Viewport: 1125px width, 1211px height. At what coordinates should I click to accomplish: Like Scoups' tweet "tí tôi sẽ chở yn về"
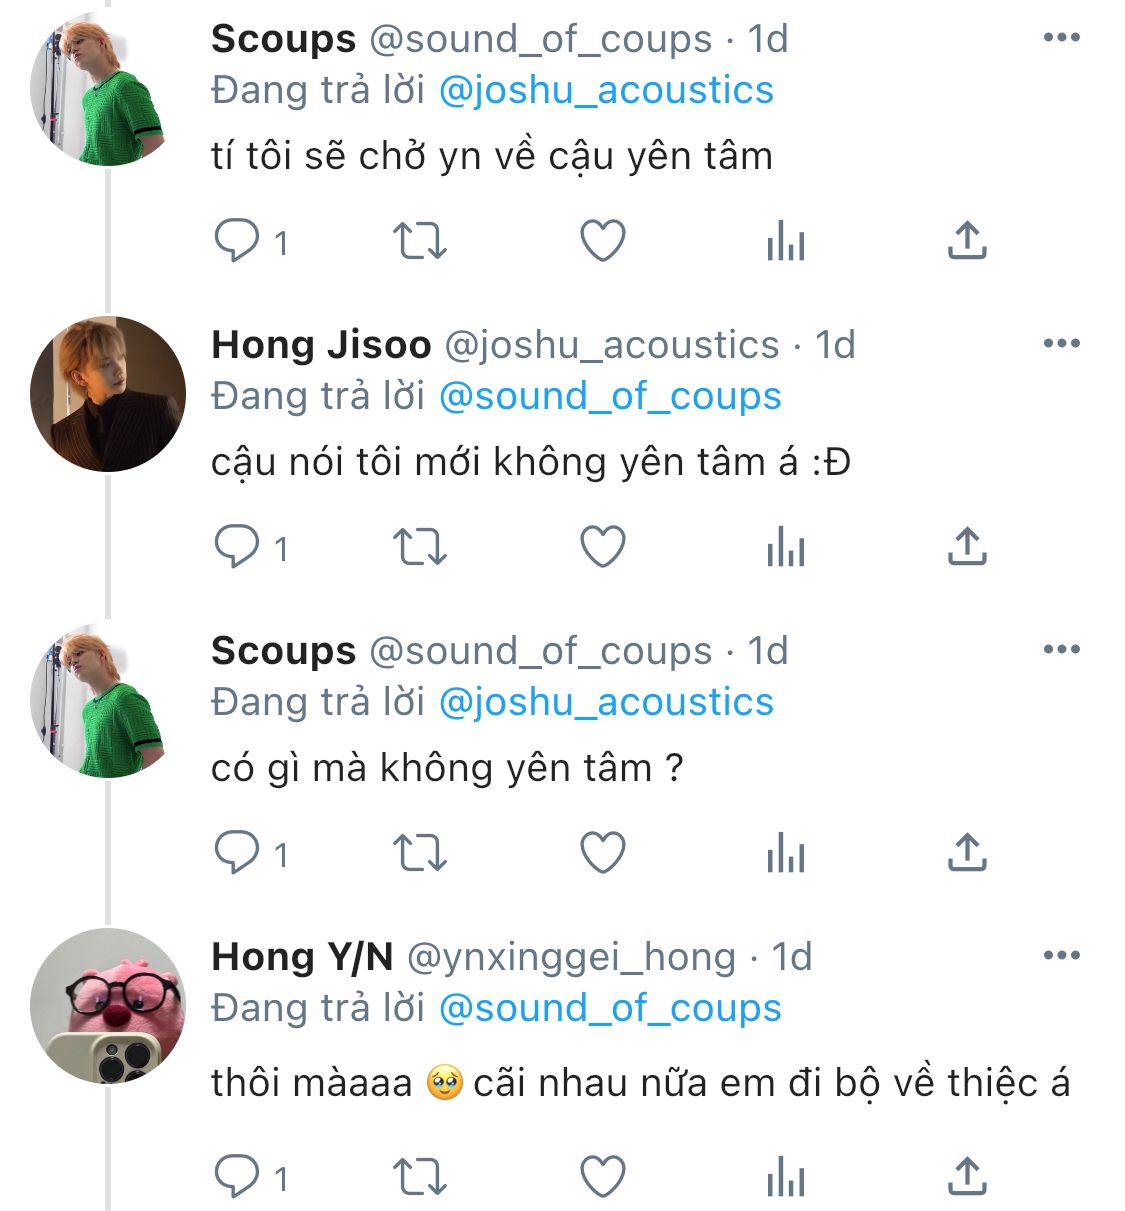(x=603, y=241)
